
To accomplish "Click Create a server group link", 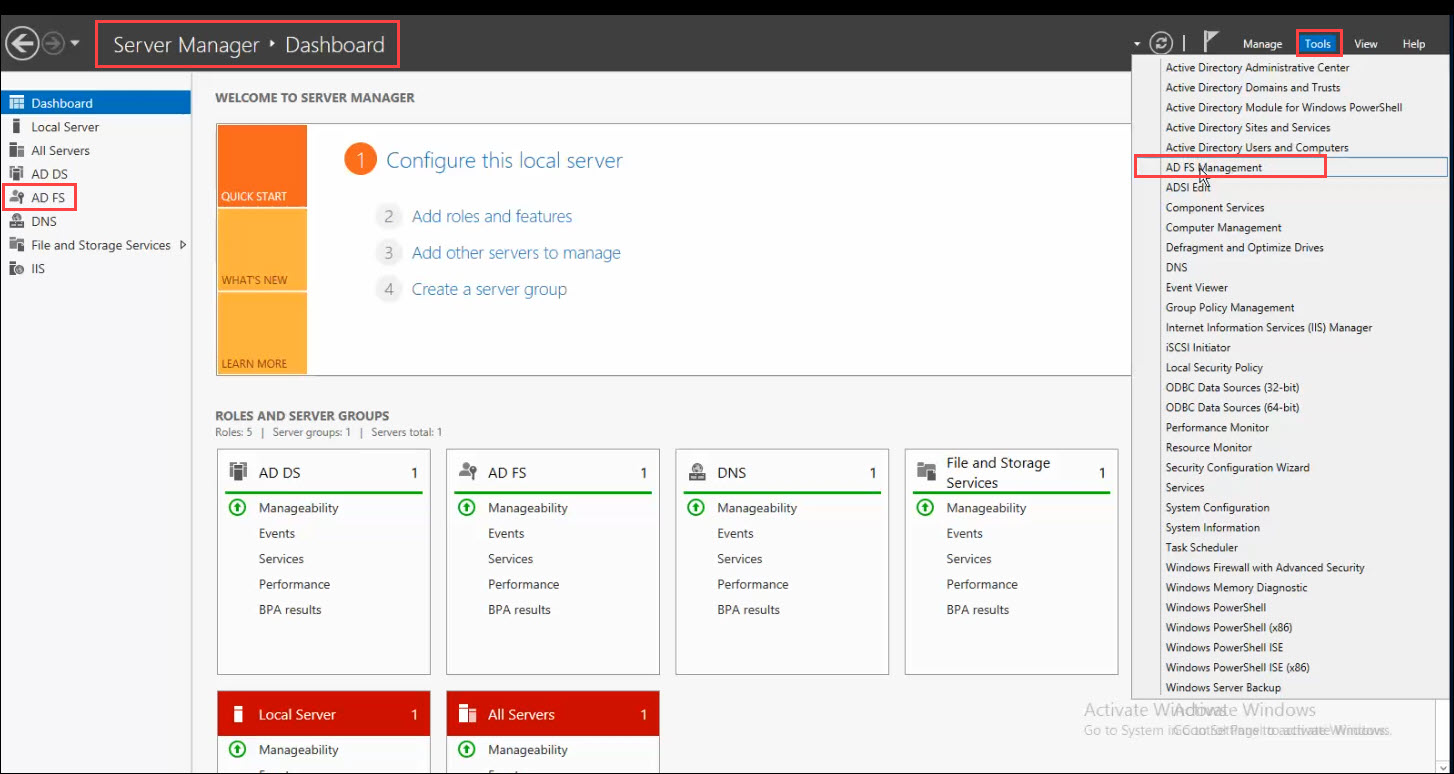I will click(x=489, y=289).
